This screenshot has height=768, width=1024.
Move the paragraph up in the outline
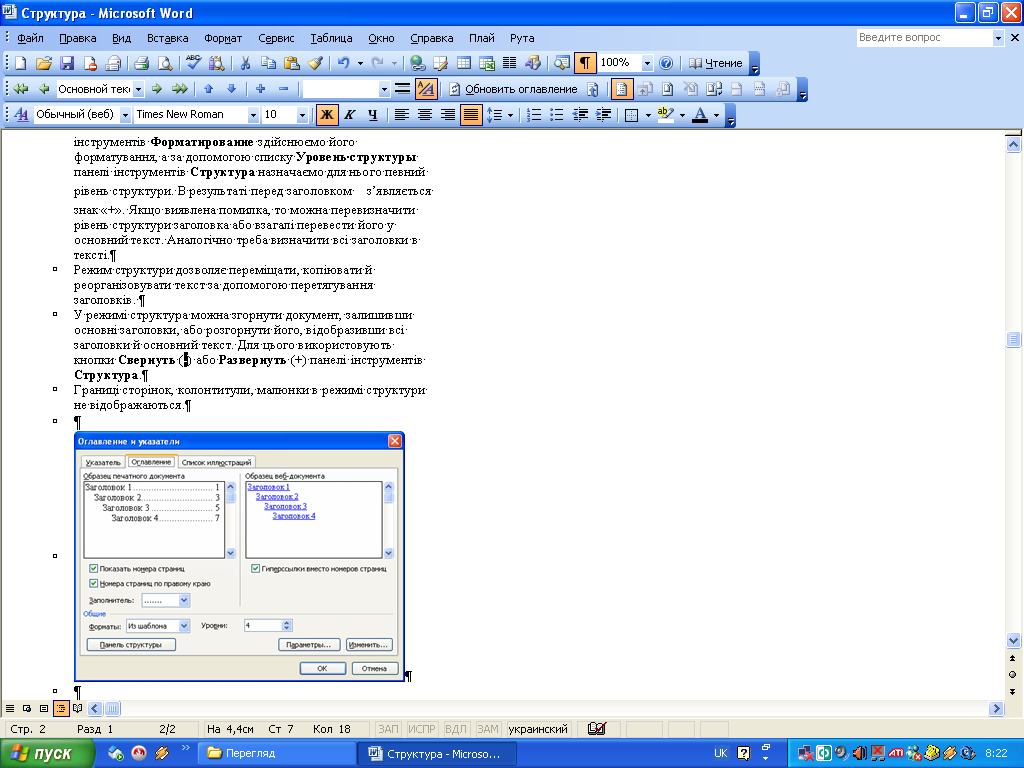208,89
